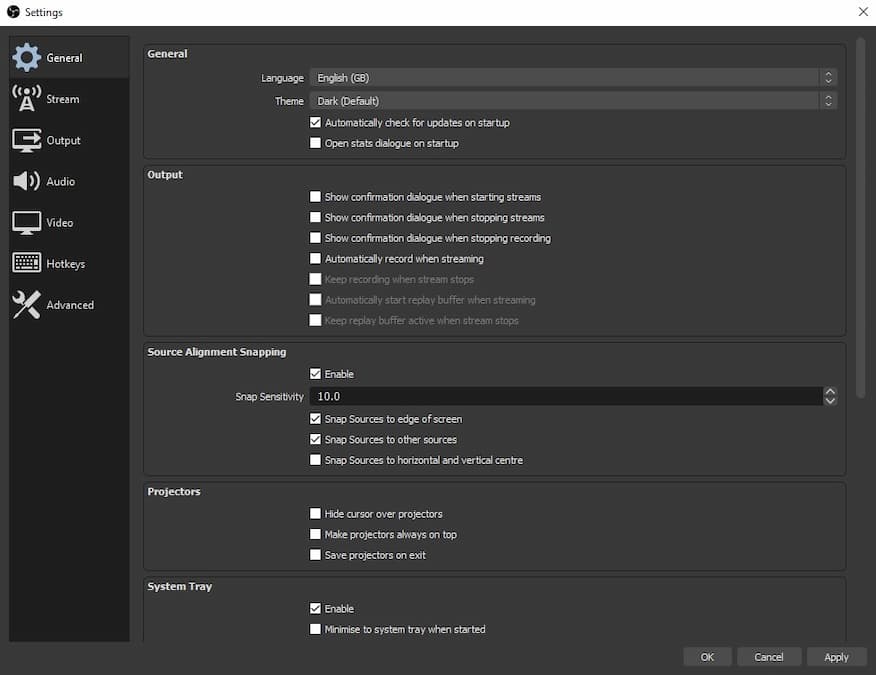Viewport: 876px width, 675px height.
Task: Untick snap sources to other sources
Action: [315, 439]
